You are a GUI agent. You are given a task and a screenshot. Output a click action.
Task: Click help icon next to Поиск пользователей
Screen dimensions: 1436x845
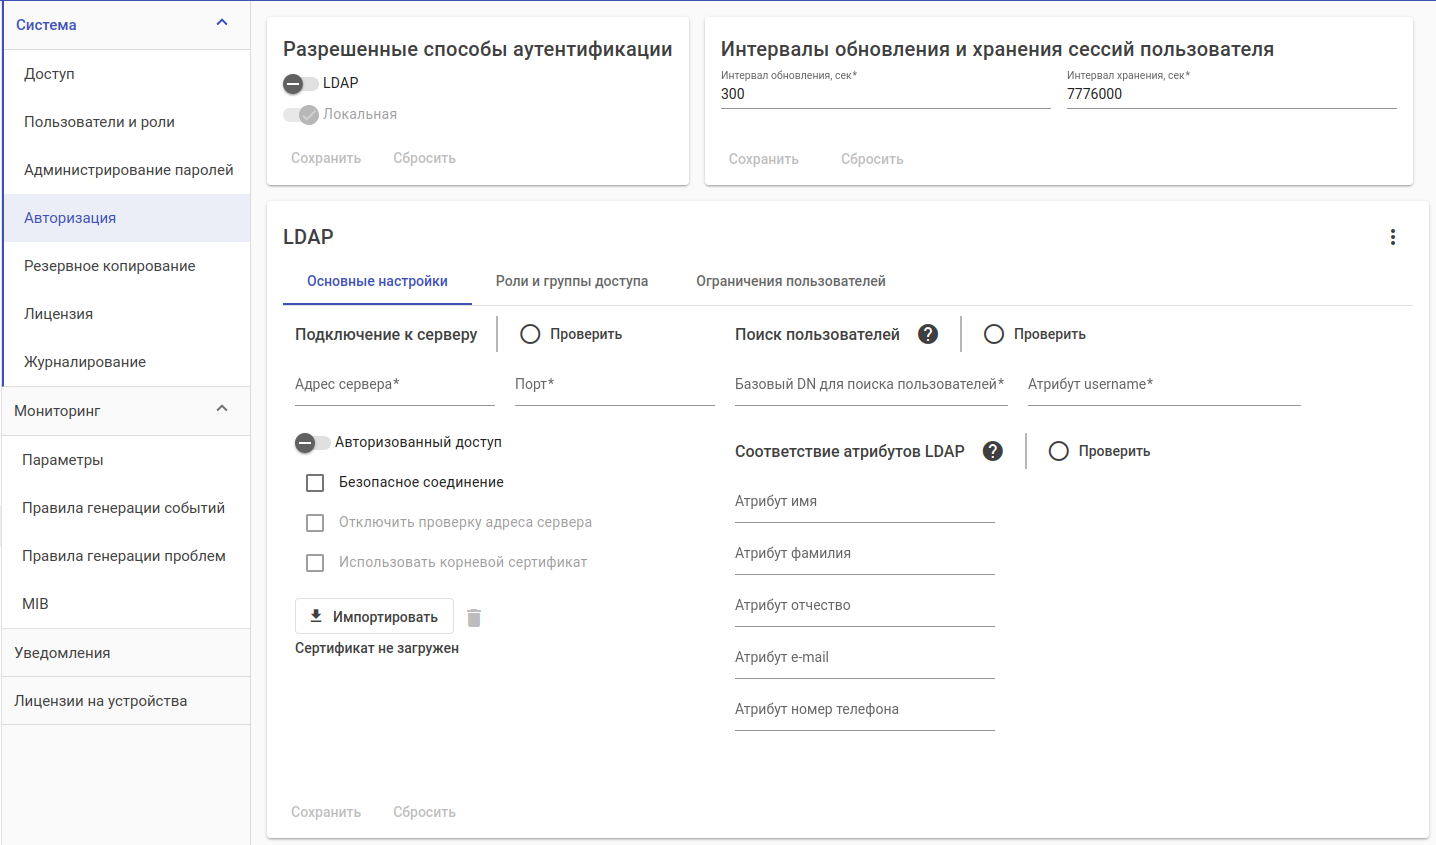click(x=928, y=334)
